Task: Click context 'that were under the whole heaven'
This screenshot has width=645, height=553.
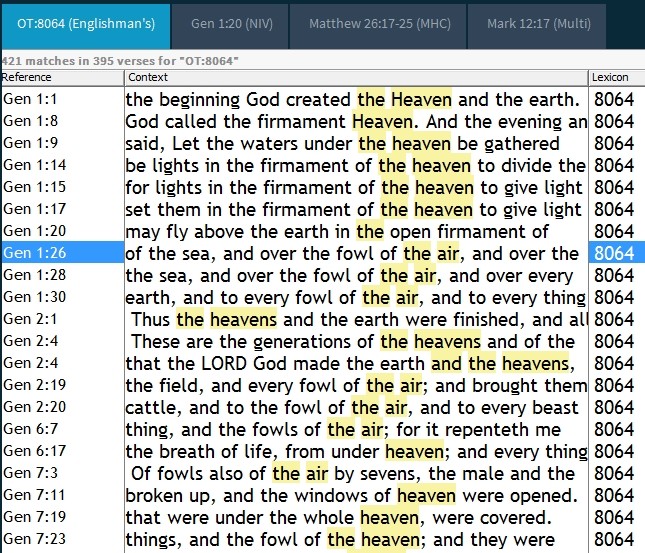Action: 273,518
